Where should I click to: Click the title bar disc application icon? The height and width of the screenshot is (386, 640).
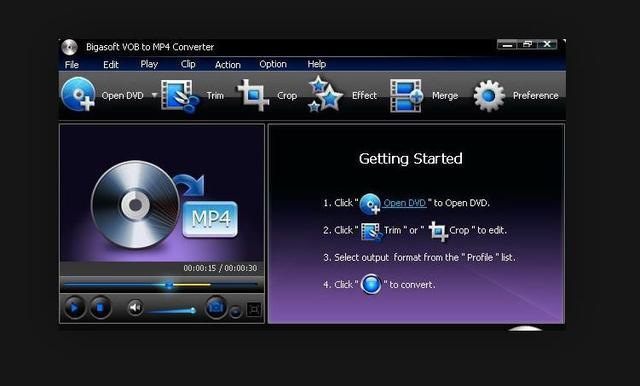coord(69,47)
